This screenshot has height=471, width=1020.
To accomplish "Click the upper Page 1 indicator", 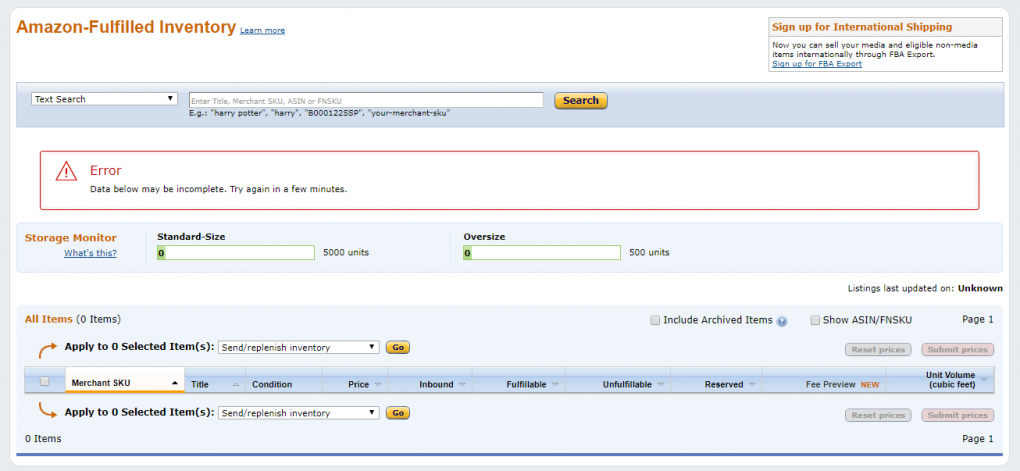I will (978, 319).
